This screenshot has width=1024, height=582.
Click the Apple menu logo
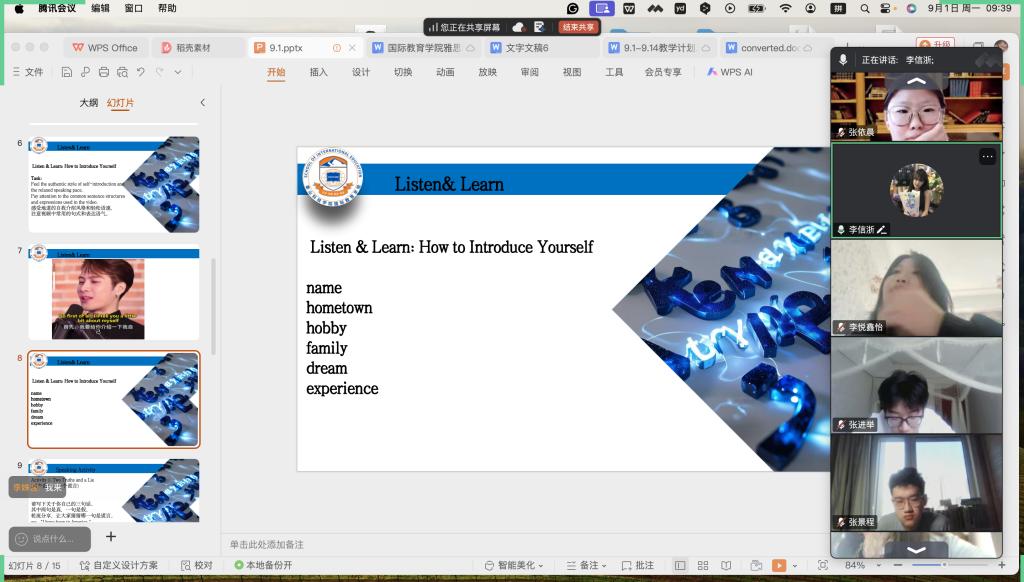[x=19, y=8]
